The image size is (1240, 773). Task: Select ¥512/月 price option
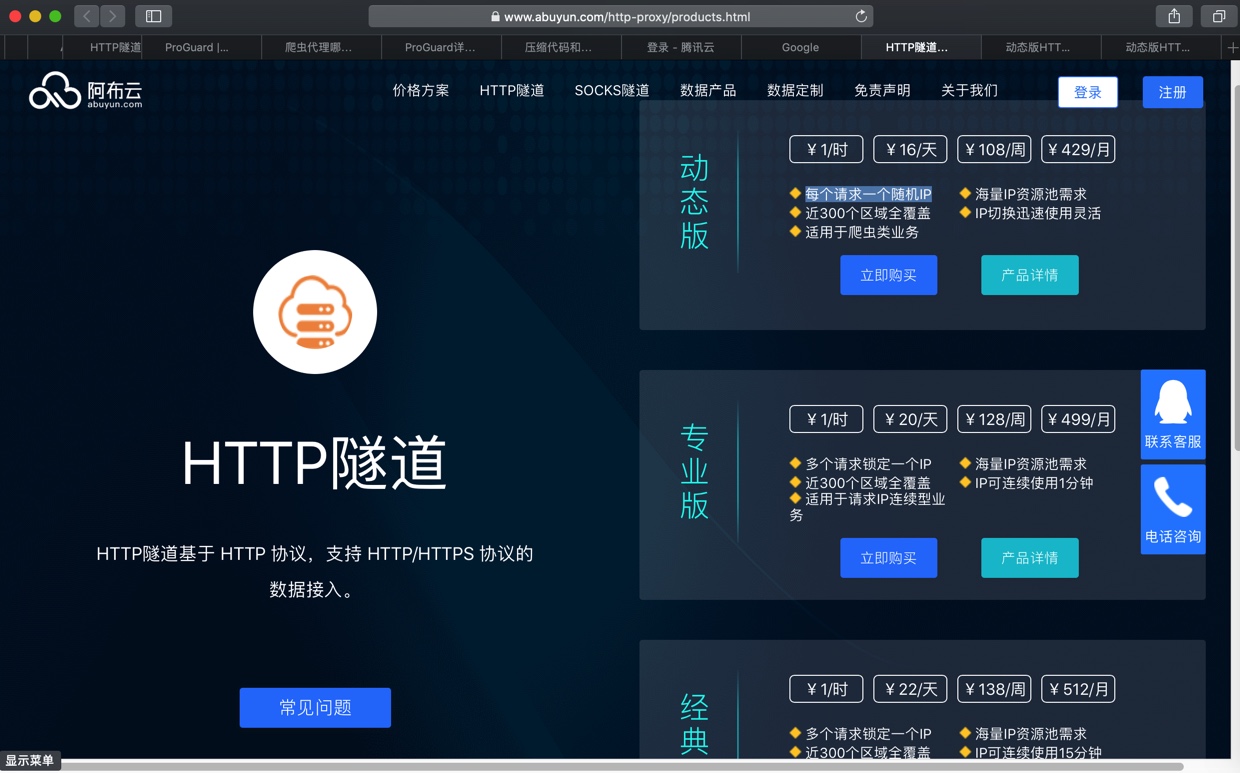1078,689
